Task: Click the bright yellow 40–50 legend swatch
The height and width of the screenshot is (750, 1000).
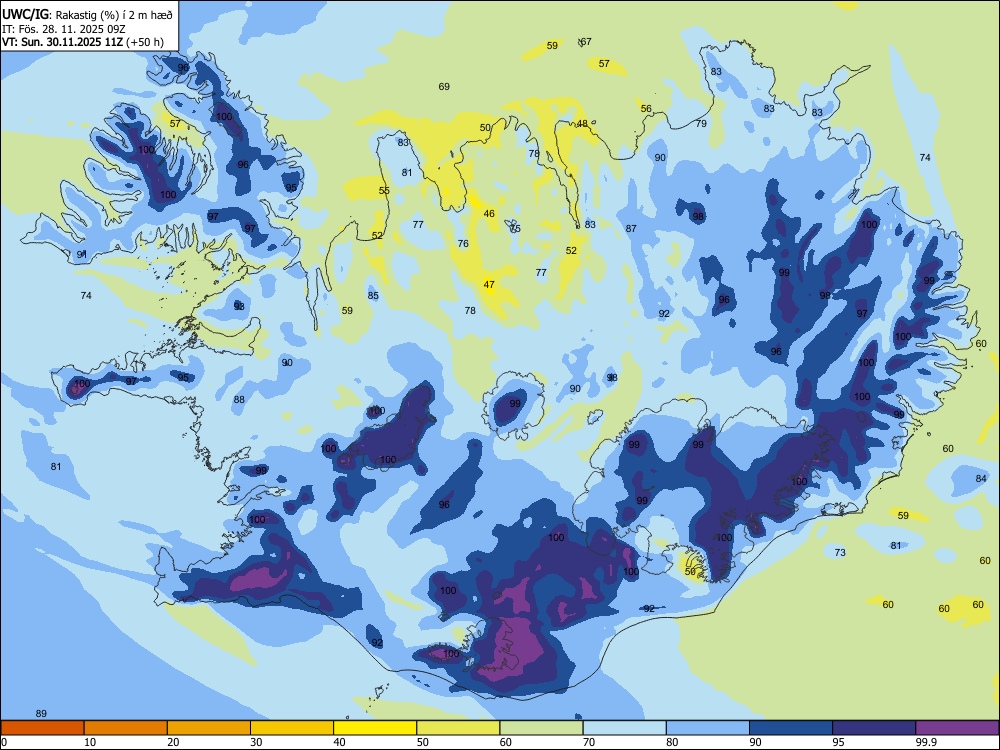Action: (x=375, y=728)
